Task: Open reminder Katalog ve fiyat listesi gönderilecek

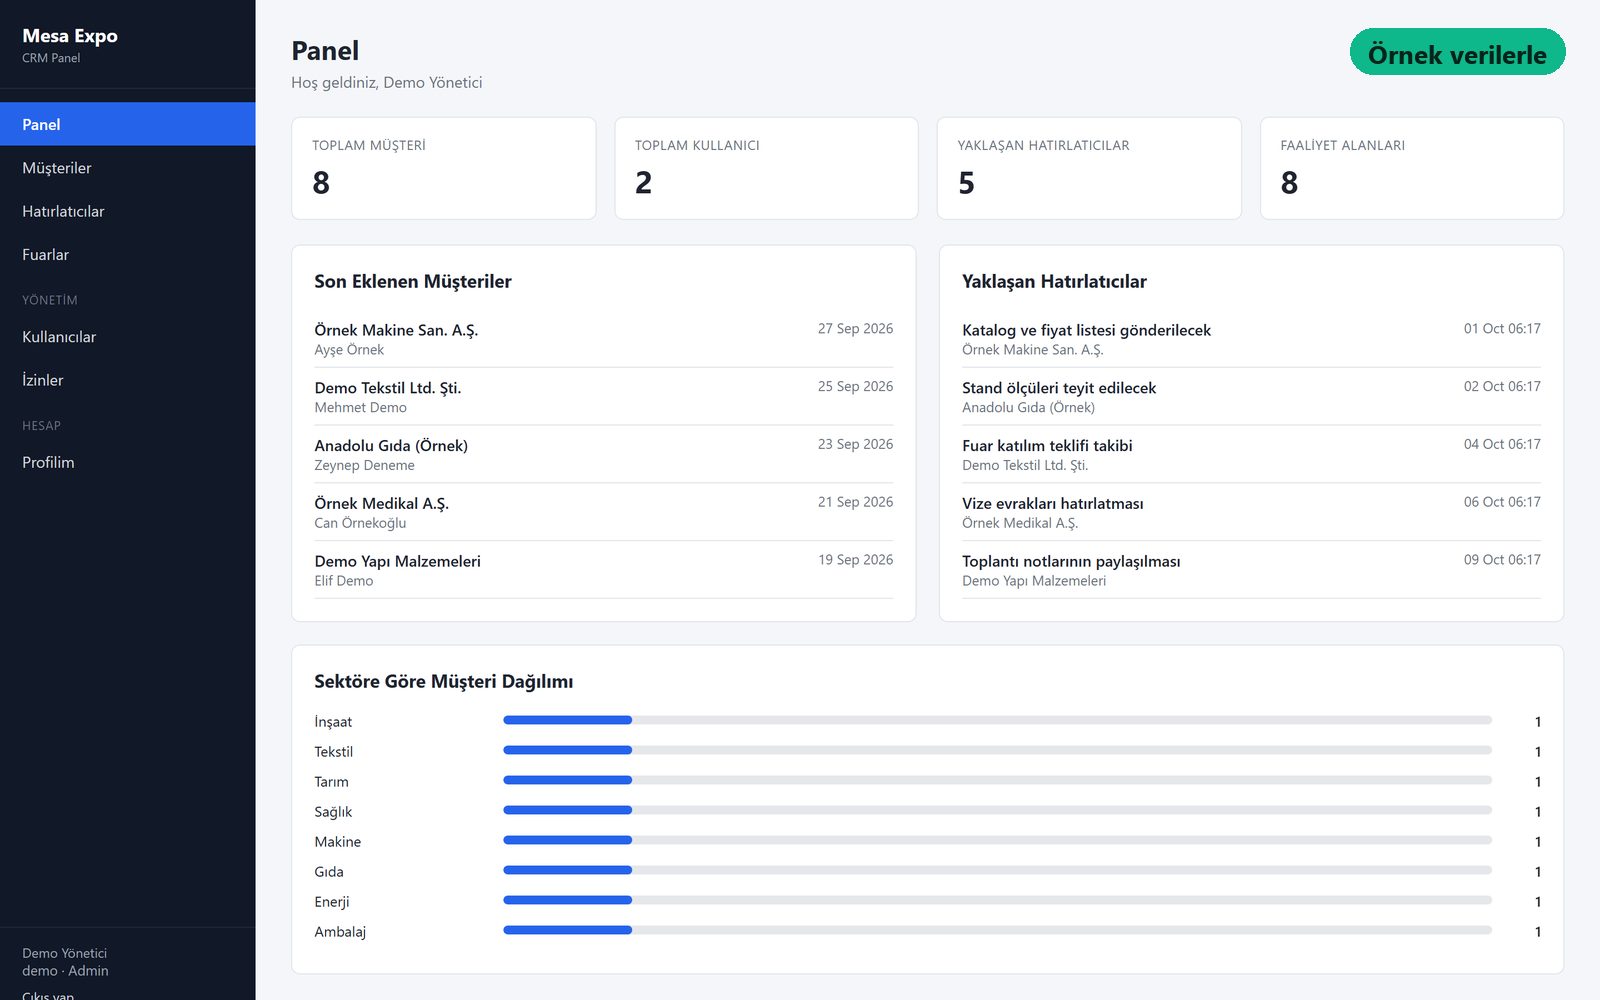Action: tap(1086, 330)
